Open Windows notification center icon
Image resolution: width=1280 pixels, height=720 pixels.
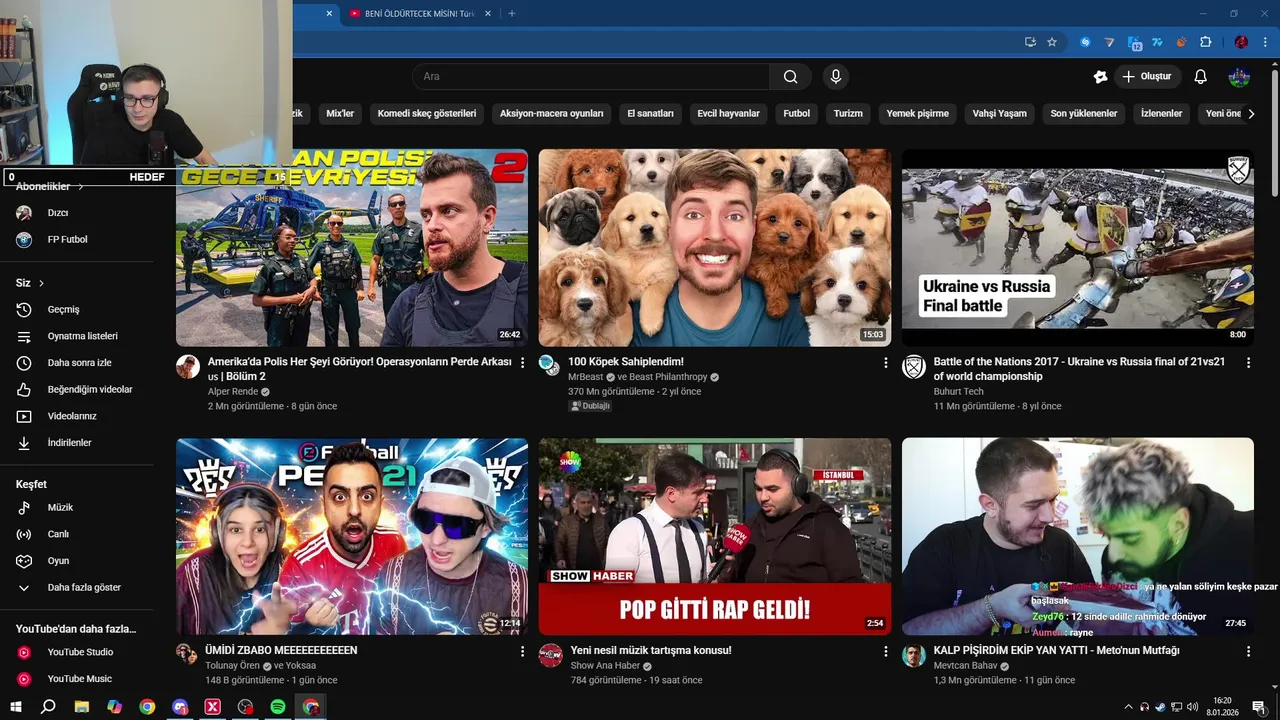[x=1259, y=707]
